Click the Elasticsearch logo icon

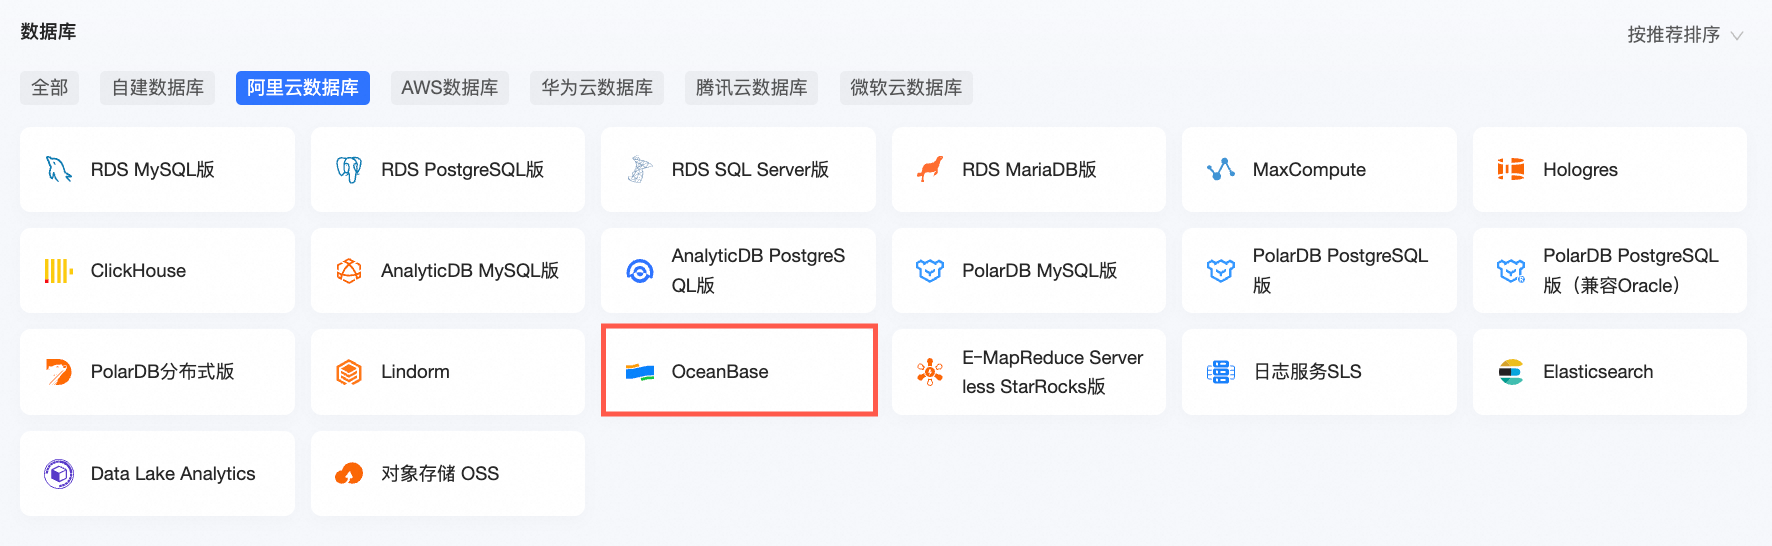pos(1511,372)
